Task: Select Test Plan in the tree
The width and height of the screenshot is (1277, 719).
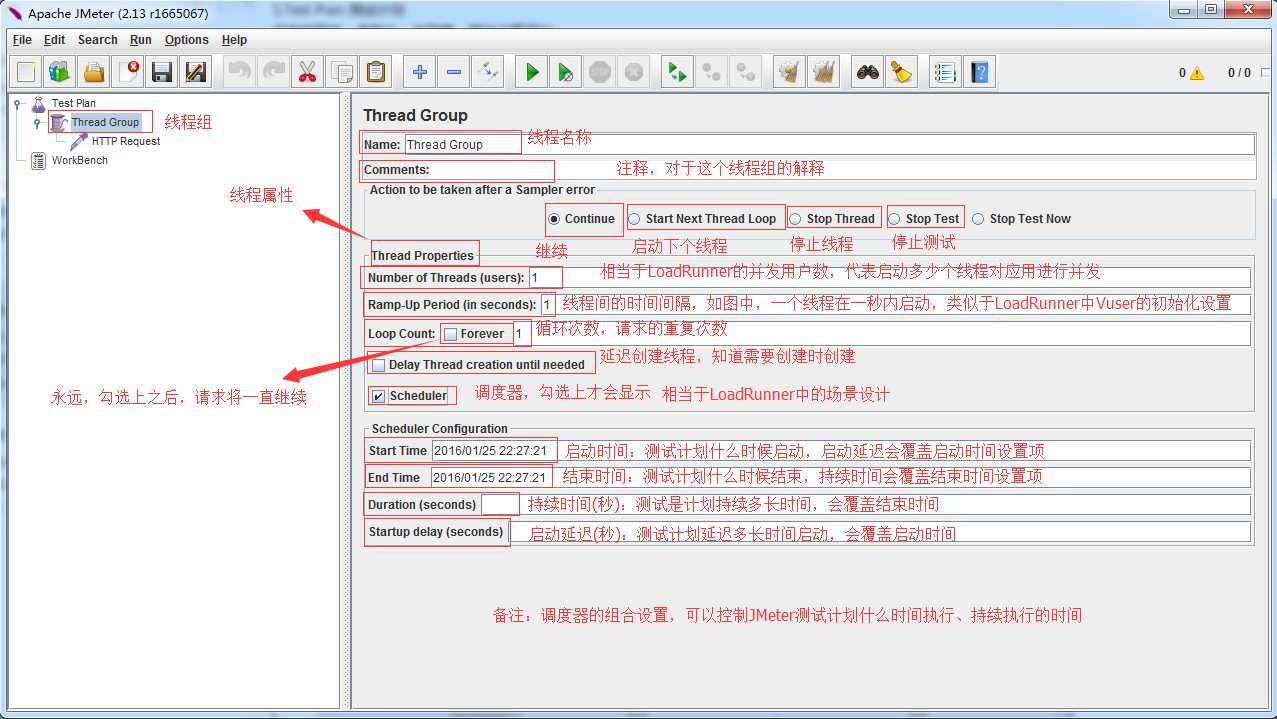Action: point(74,103)
